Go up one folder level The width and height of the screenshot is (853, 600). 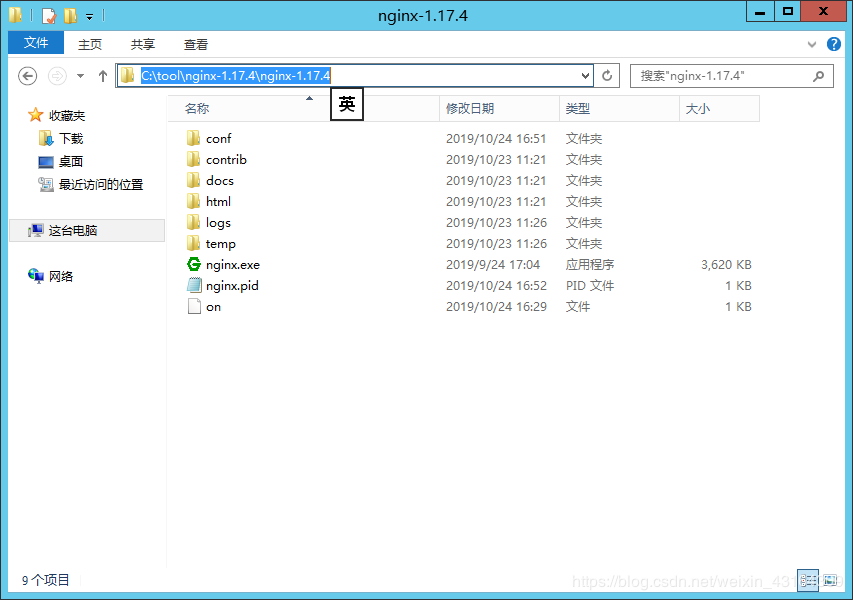pyautogui.click(x=103, y=76)
